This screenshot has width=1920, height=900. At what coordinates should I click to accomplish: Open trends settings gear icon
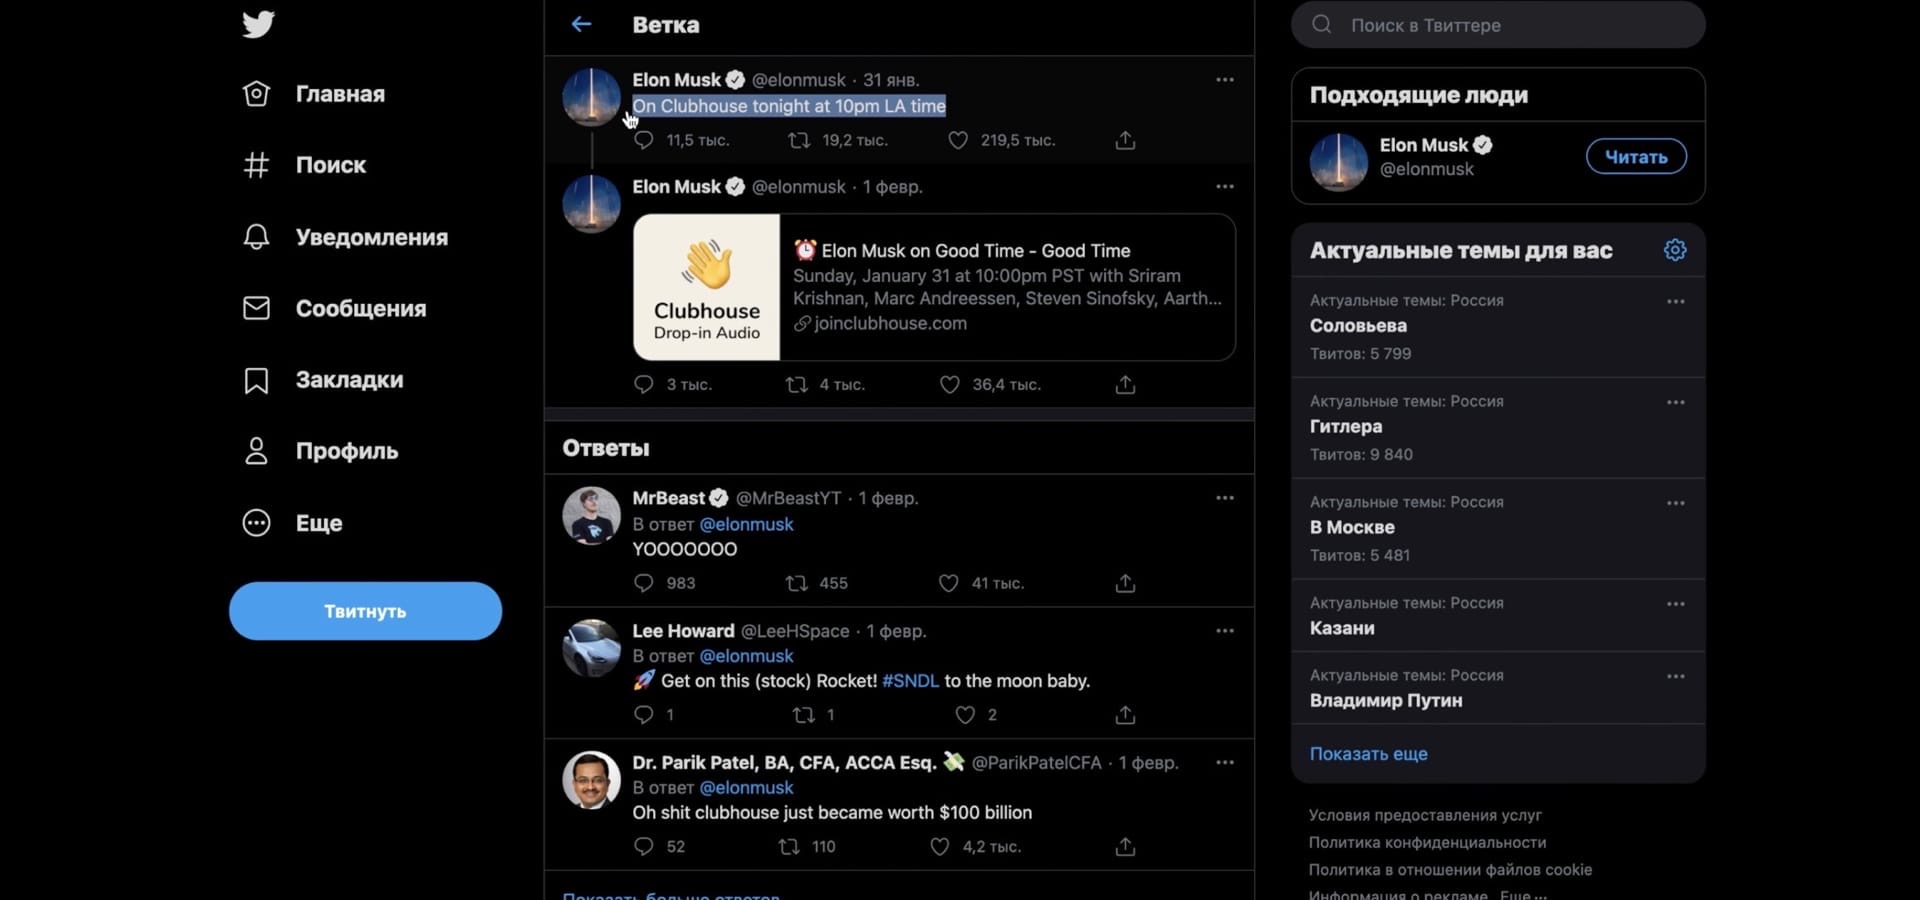[1675, 250]
